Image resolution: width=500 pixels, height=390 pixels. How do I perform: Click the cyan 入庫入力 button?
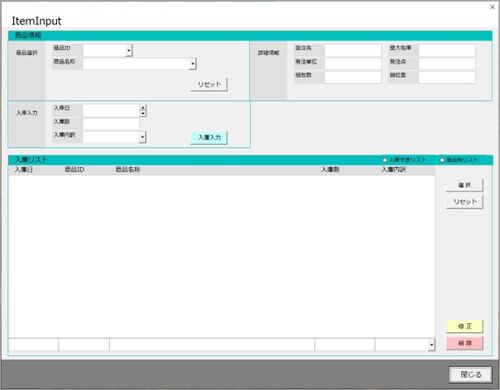(209, 137)
